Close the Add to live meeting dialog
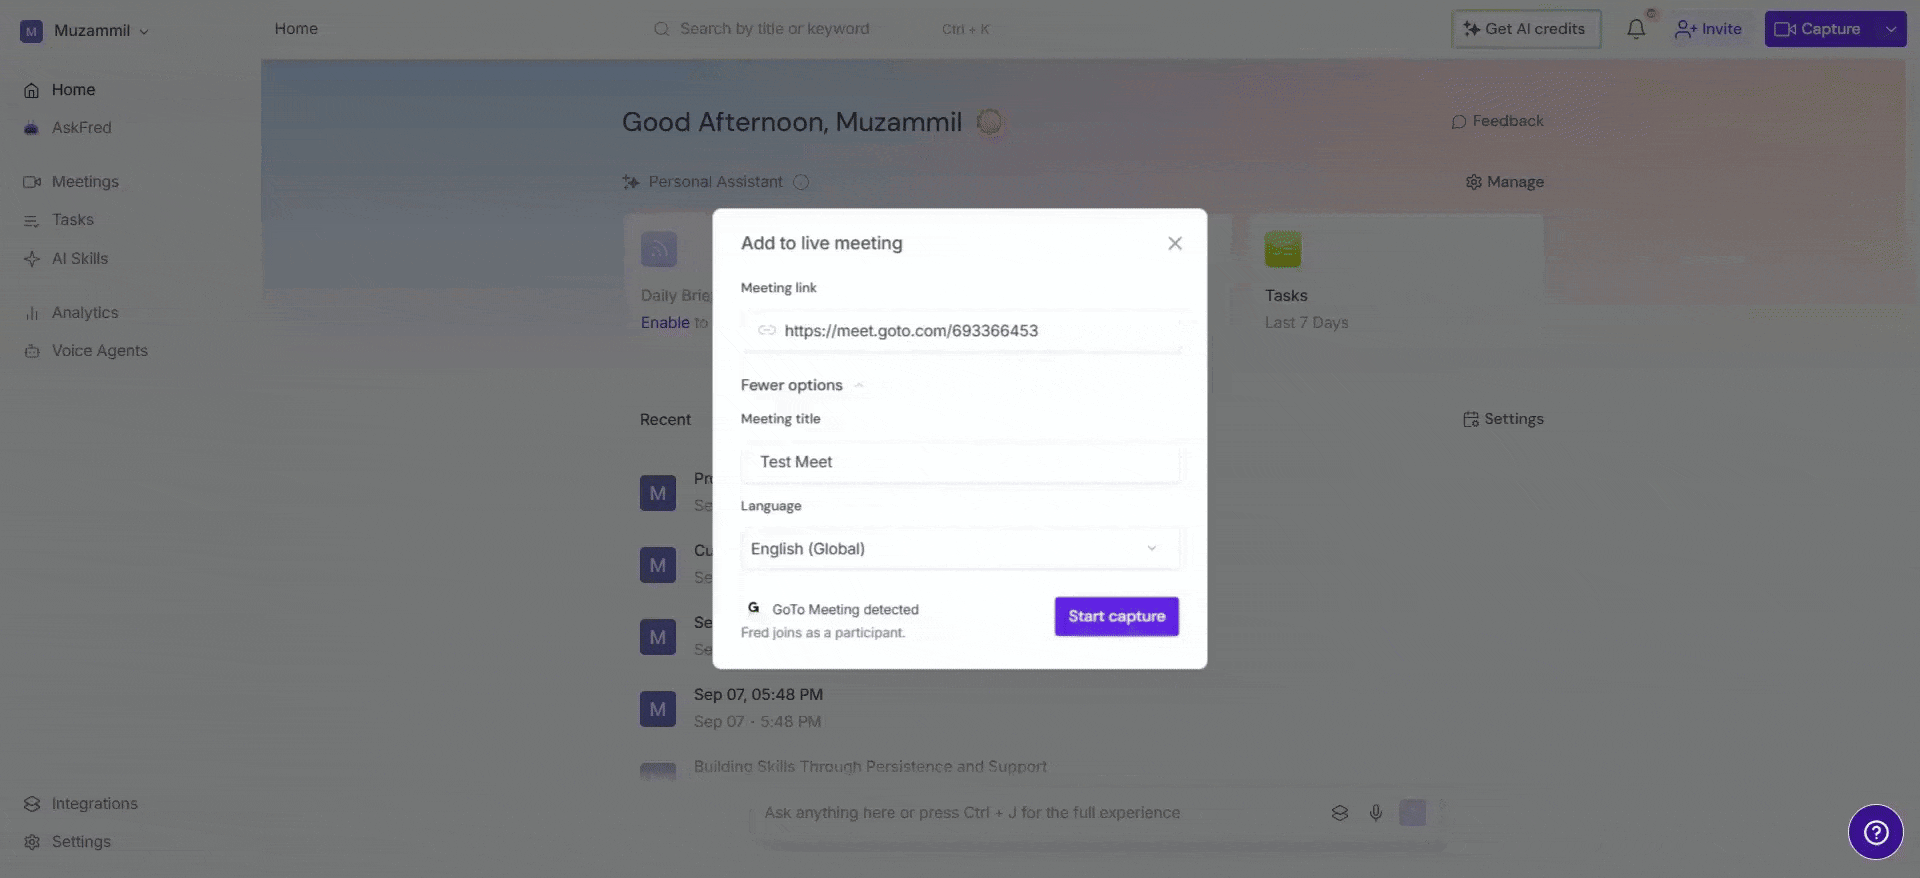Viewport: 1920px width, 878px height. pos(1175,243)
